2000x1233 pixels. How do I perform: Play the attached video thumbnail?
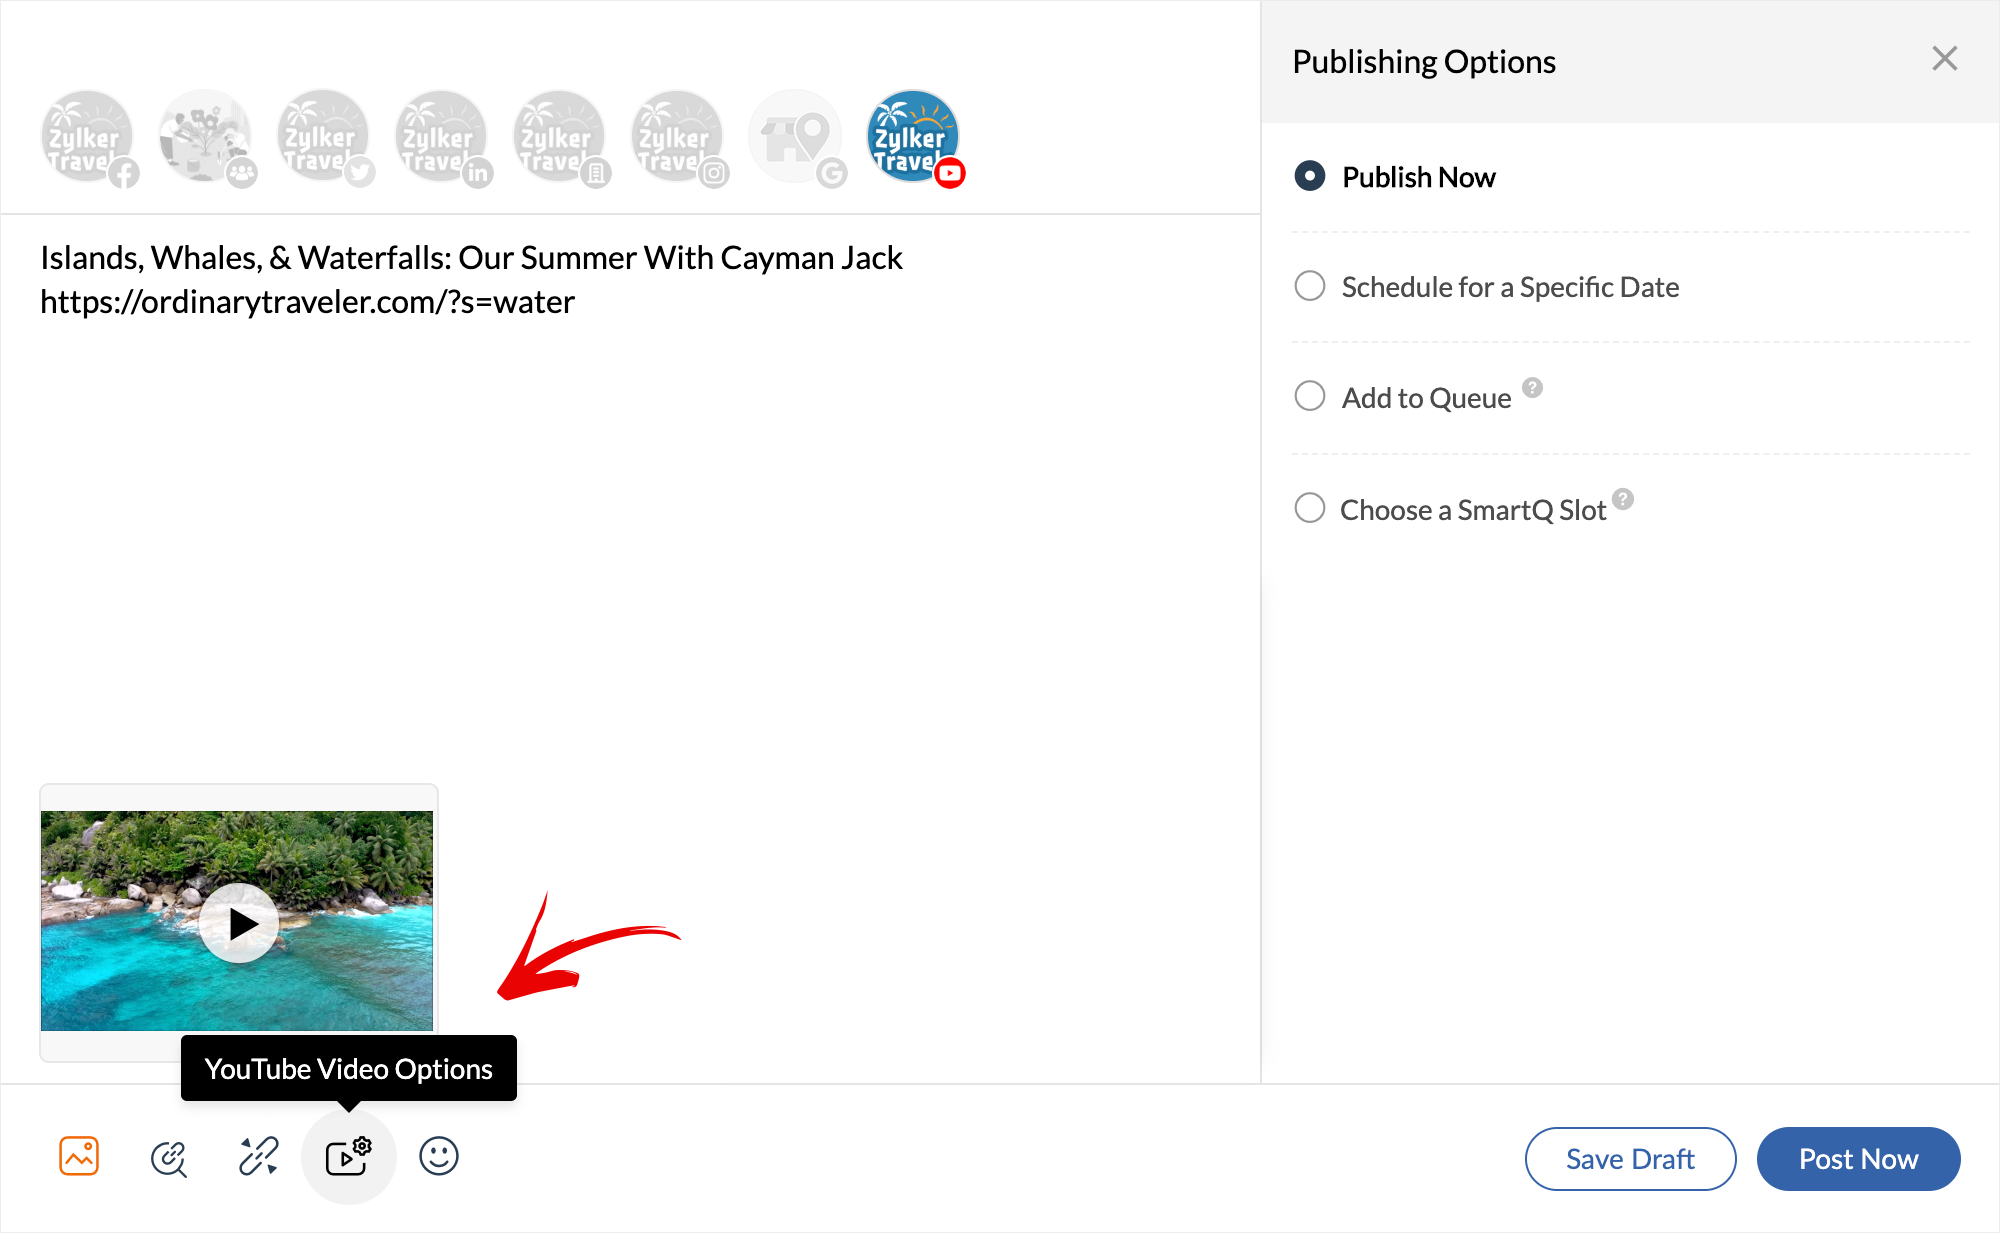tap(239, 922)
